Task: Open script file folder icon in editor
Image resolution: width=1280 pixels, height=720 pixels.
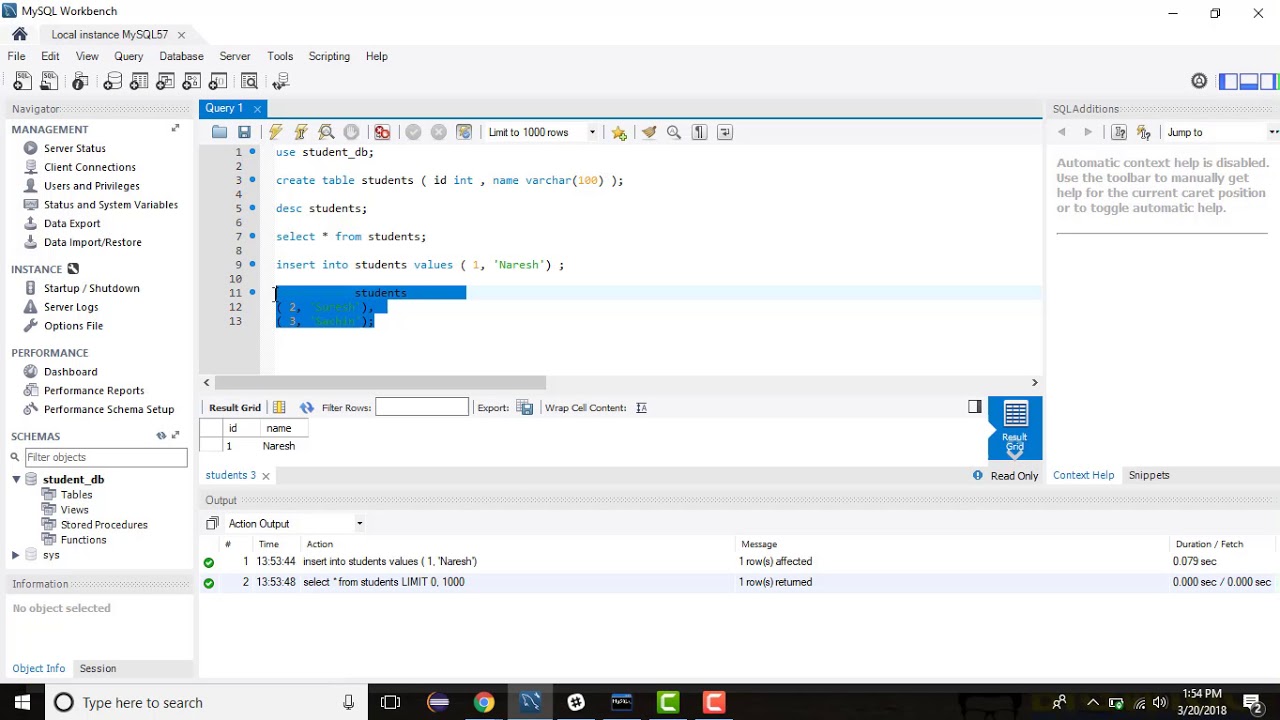Action: [219, 132]
